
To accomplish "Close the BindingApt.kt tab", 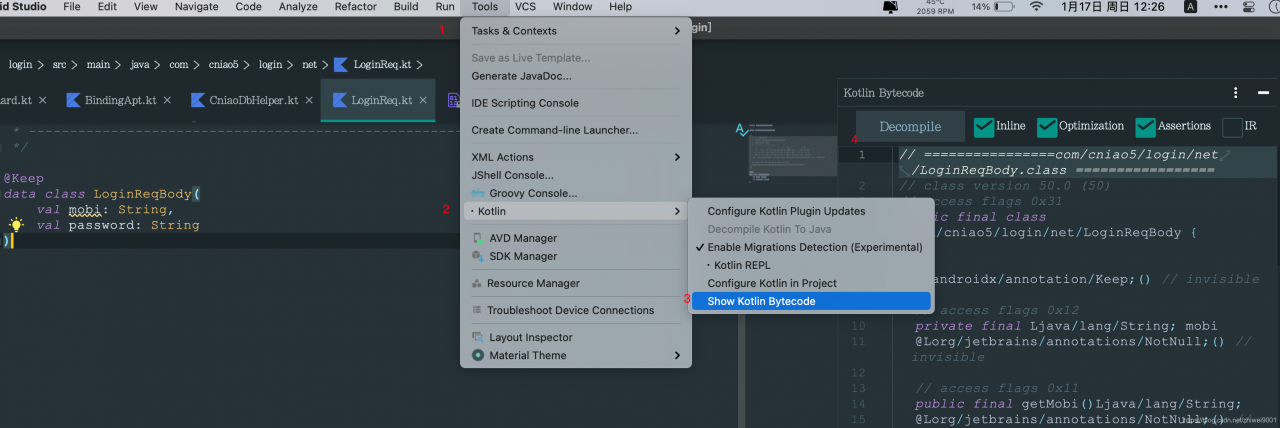I will coord(168,100).
